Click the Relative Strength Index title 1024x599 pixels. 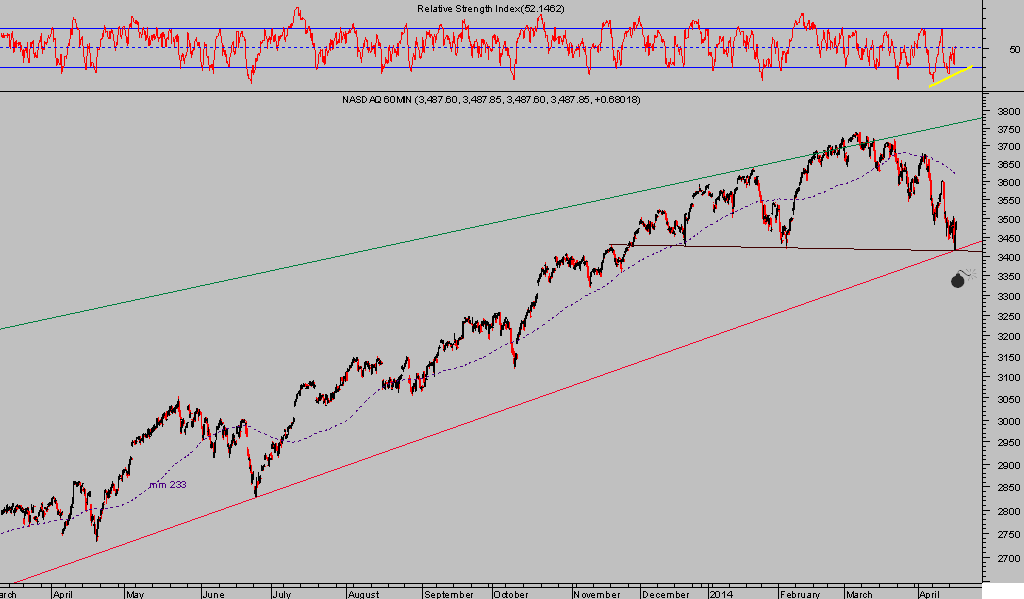[482, 9]
